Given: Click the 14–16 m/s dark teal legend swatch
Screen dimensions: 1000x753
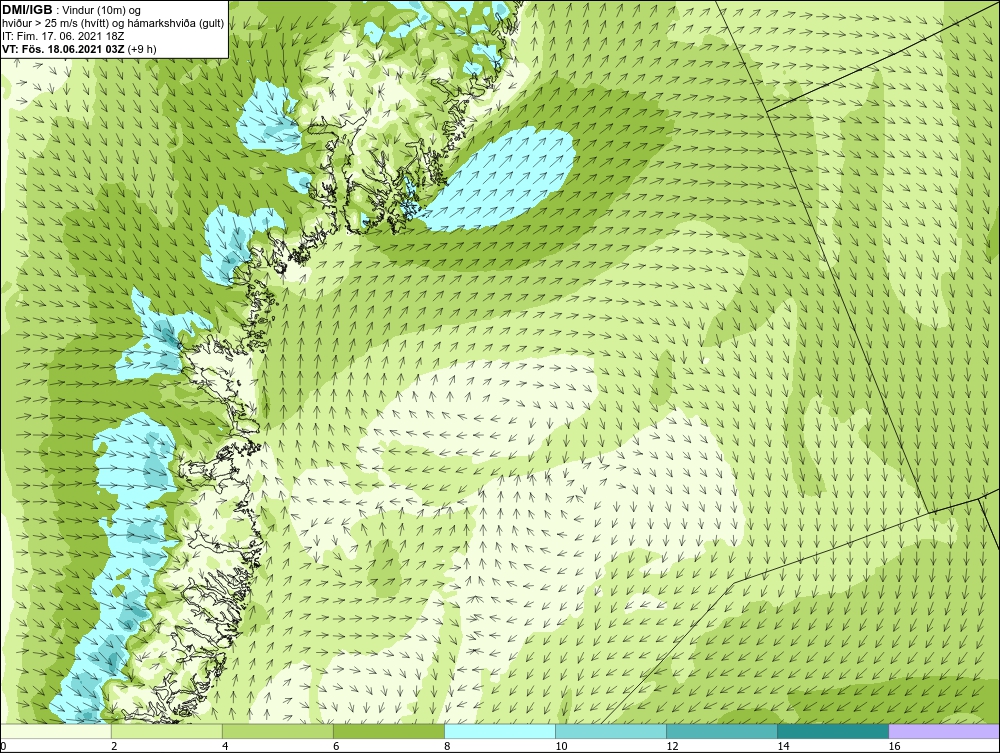Looking at the screenshot, I should point(833,731).
